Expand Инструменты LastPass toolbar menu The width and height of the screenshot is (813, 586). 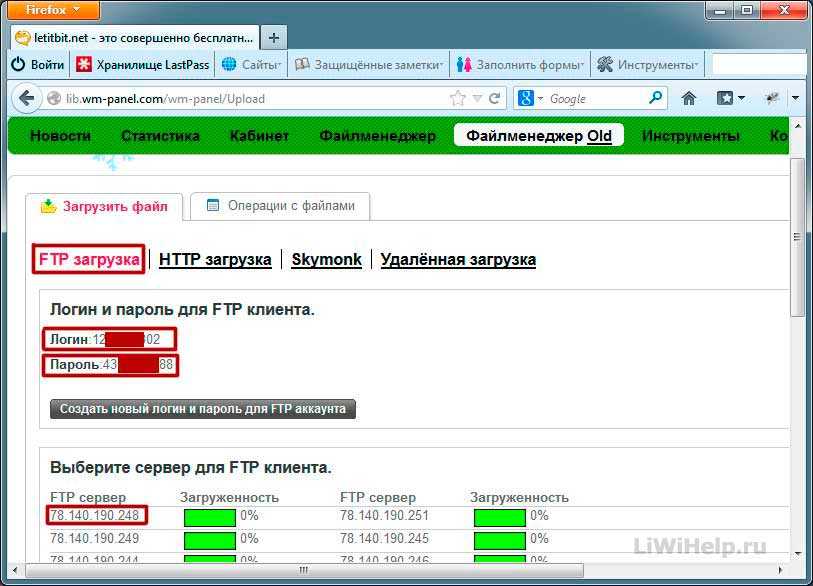click(x=647, y=65)
